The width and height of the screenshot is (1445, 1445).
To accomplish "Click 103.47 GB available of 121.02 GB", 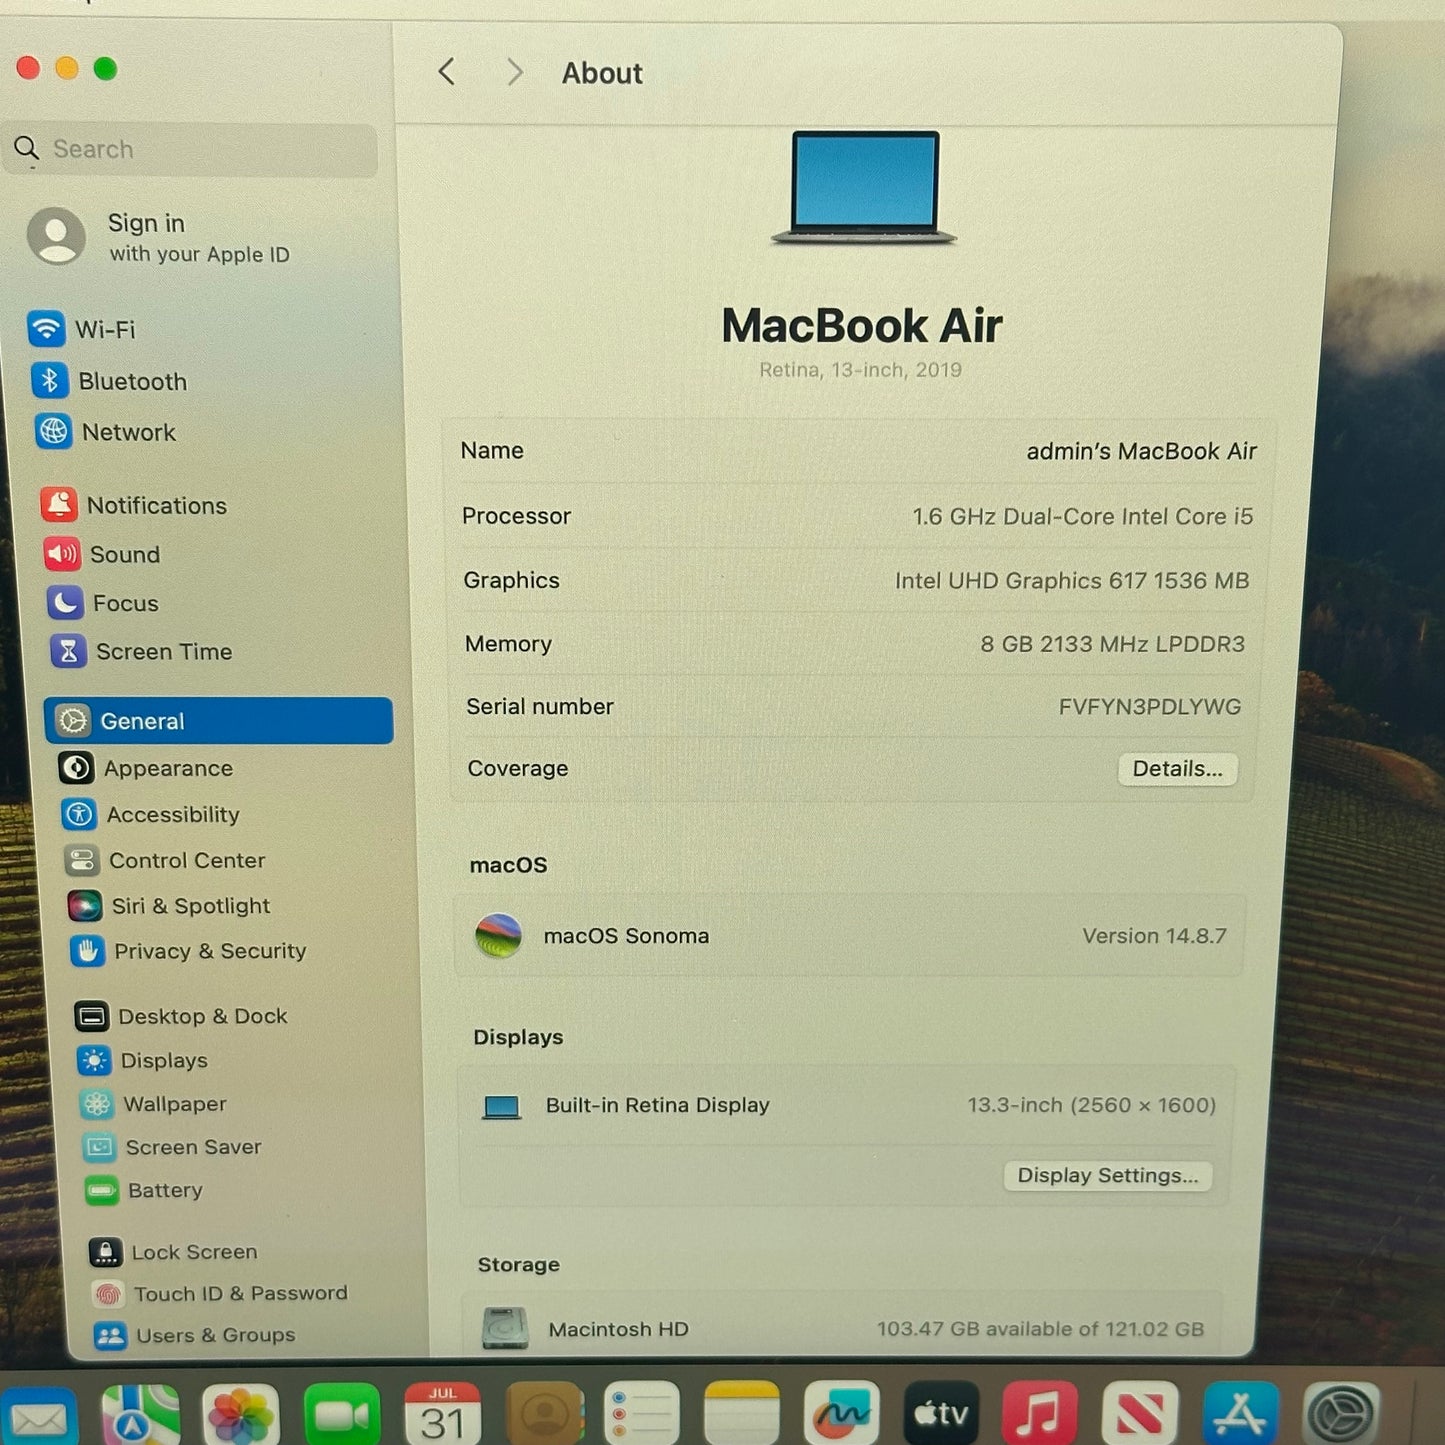I will coord(1040,1329).
